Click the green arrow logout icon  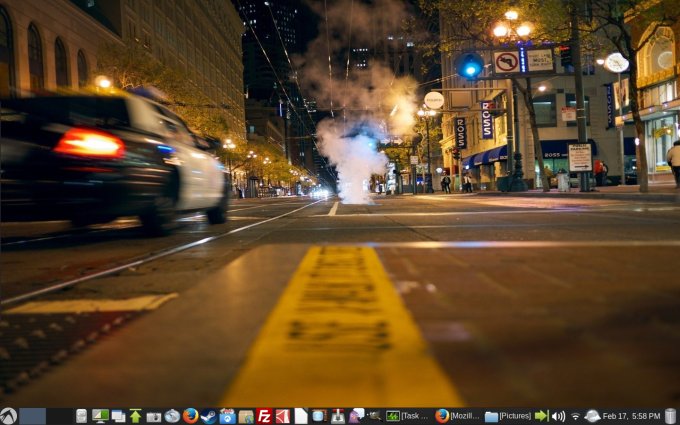click(x=541, y=416)
